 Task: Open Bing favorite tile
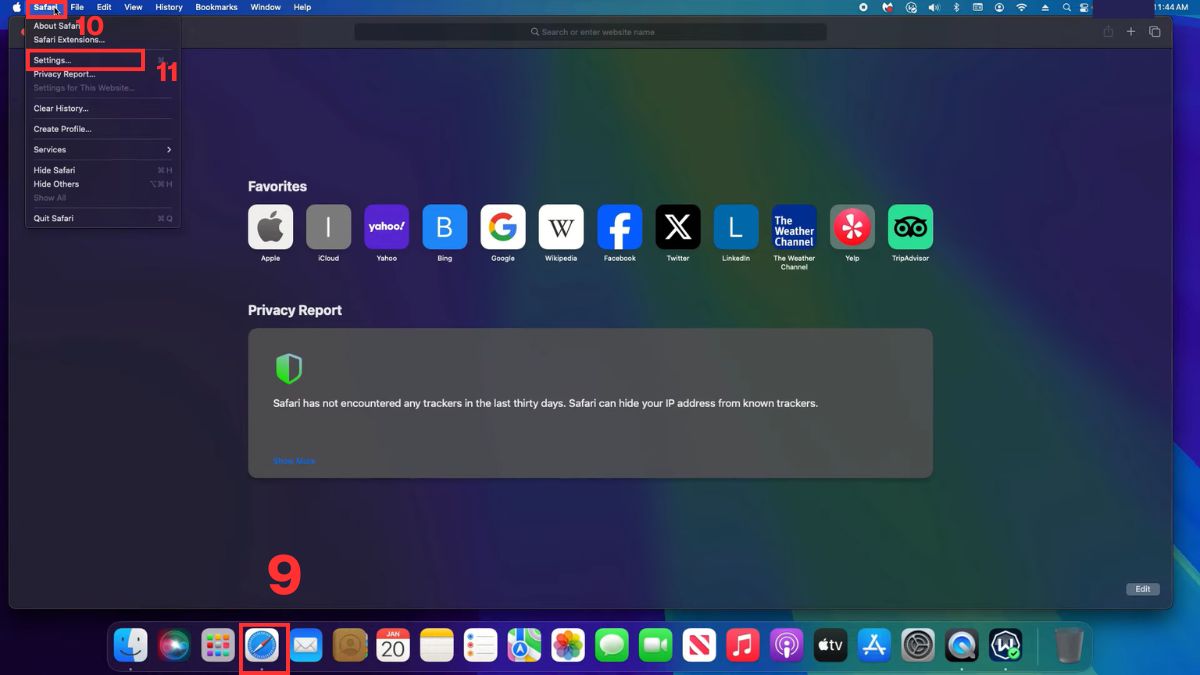pyautogui.click(x=444, y=227)
